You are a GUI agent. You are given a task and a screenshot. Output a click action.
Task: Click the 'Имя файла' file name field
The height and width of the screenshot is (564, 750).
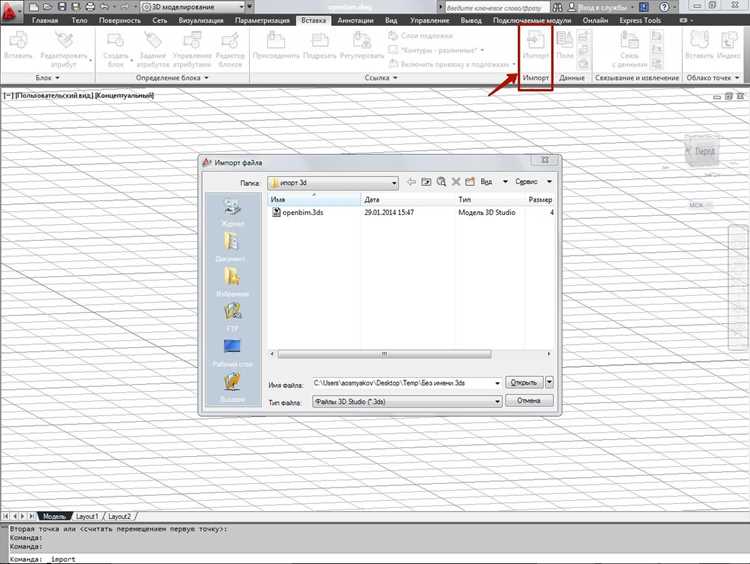pyautogui.click(x=407, y=383)
